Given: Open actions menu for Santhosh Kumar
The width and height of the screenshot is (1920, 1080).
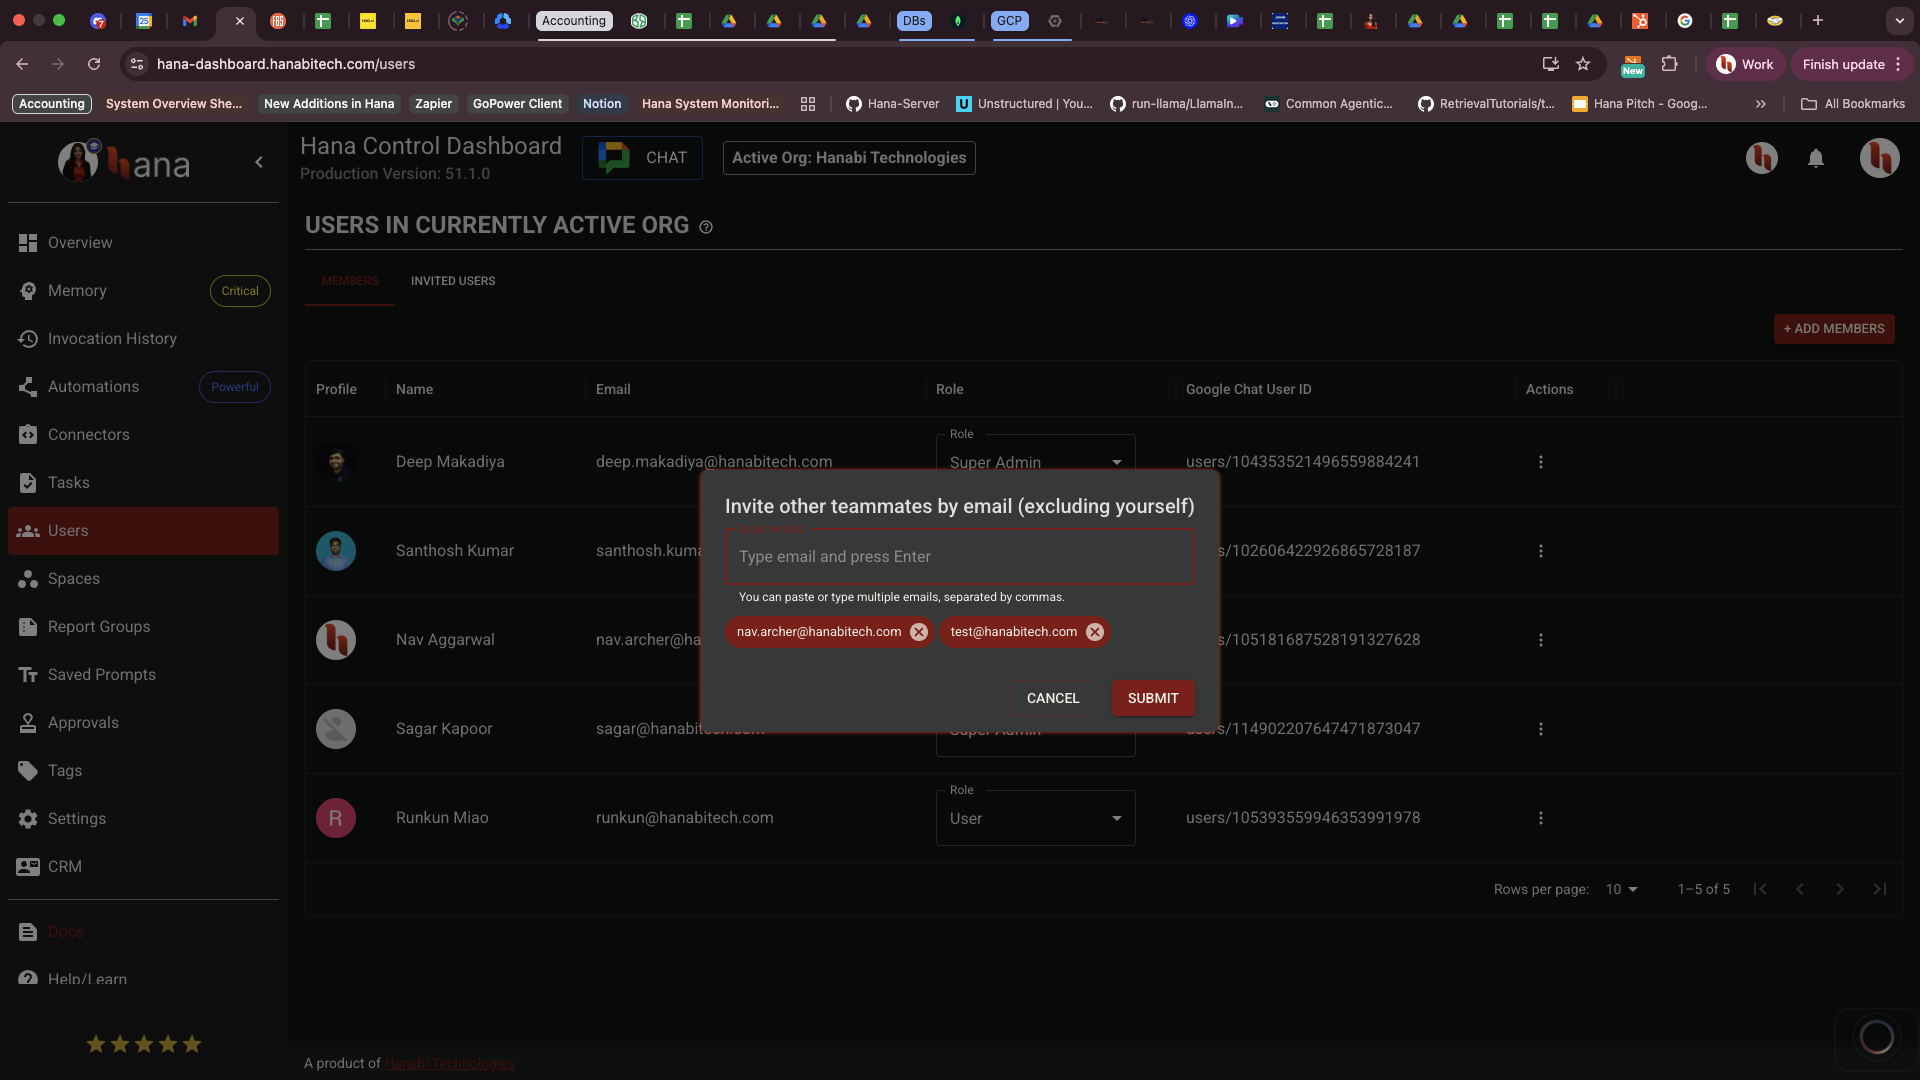Looking at the screenshot, I should click(x=1540, y=551).
